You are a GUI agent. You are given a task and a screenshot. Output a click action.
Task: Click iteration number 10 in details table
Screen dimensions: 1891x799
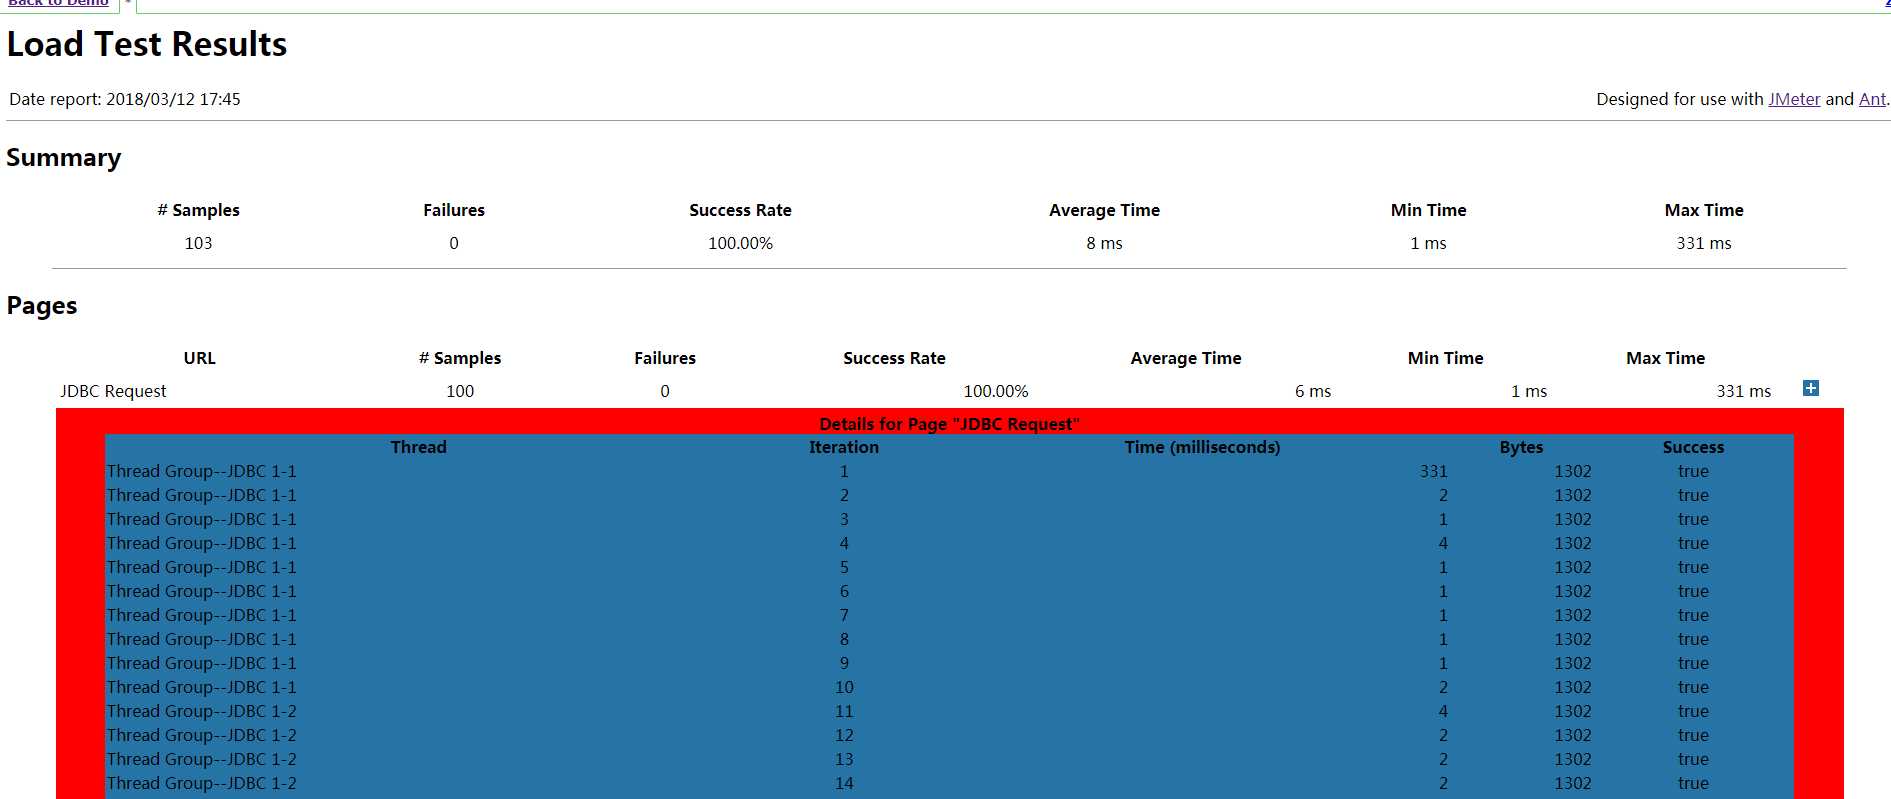pos(844,687)
